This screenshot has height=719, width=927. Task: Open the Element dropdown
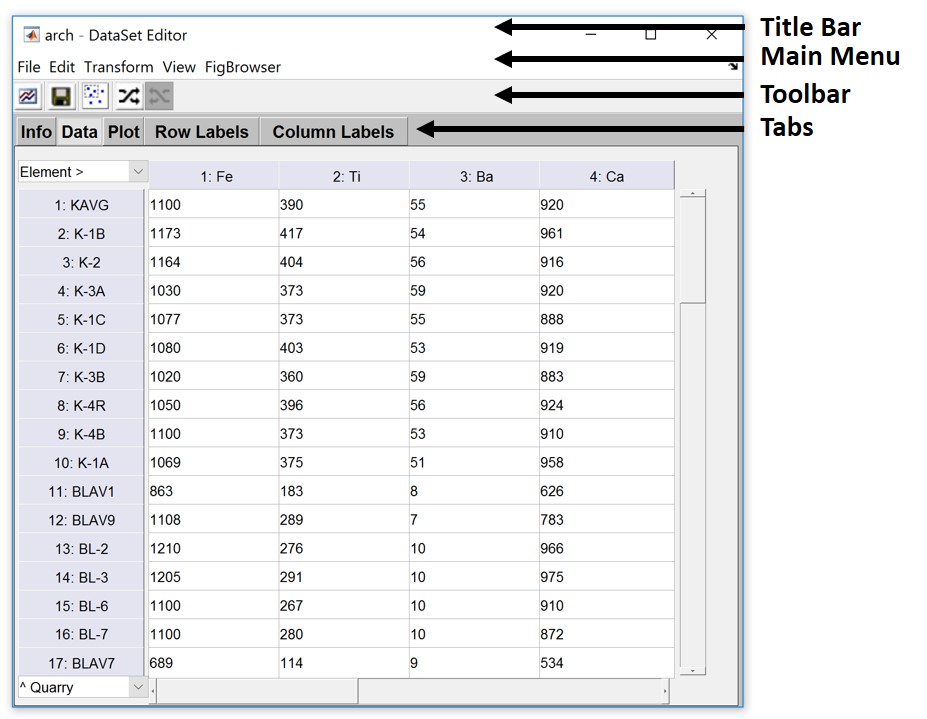click(83, 172)
